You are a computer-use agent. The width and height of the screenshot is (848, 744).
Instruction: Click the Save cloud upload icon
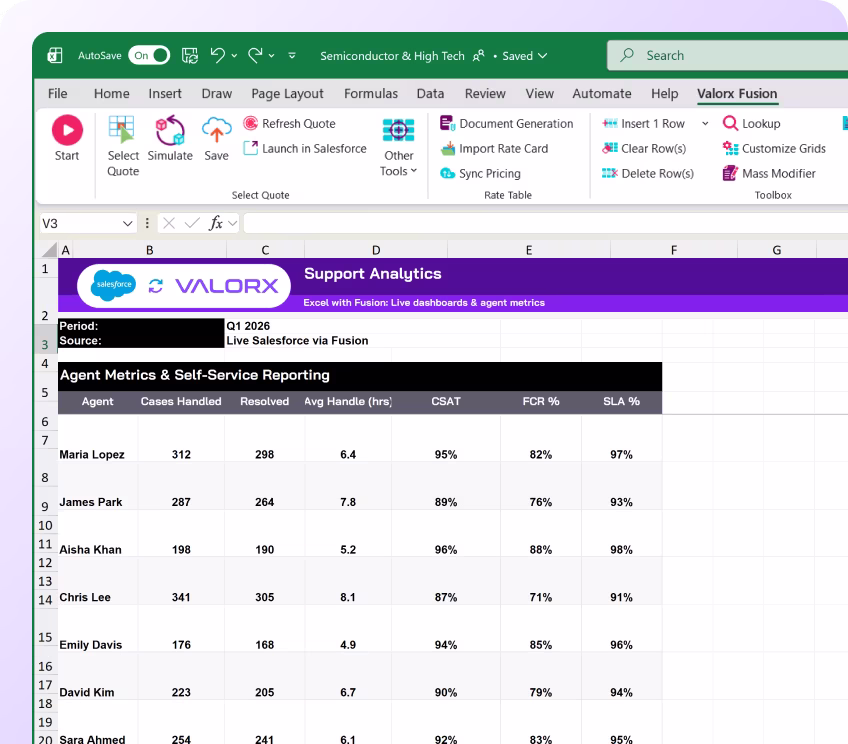coord(216,130)
